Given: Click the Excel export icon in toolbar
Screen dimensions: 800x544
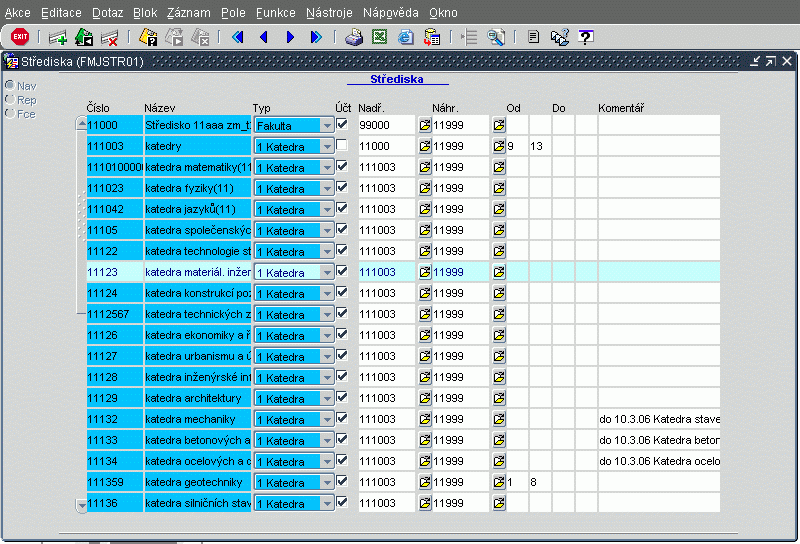Looking at the screenshot, I should pos(380,37).
